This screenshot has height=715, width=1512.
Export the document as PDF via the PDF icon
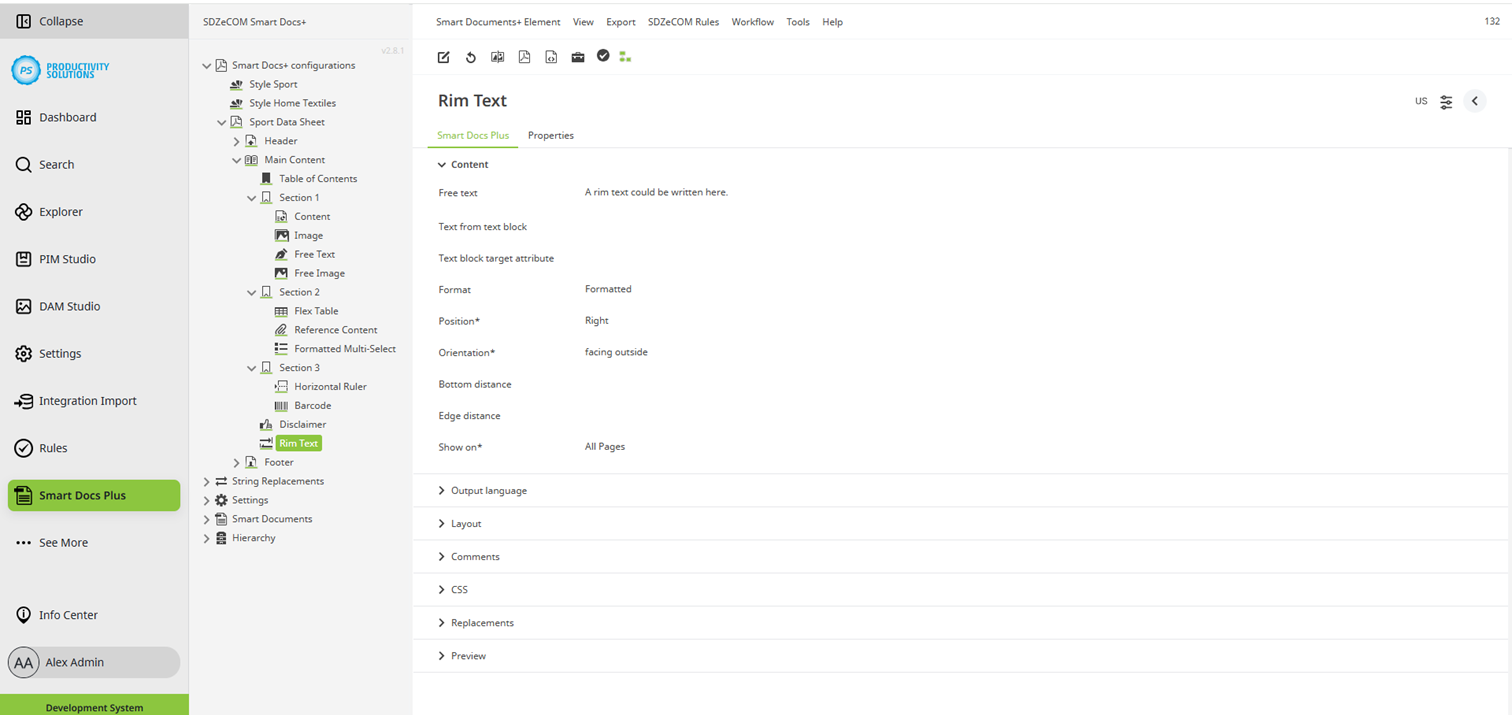click(x=524, y=57)
